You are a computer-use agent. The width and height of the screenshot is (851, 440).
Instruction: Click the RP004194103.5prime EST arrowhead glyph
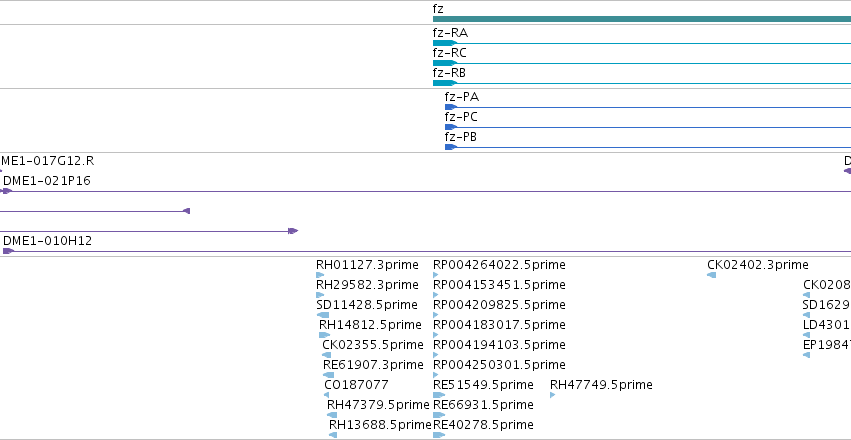pyautogui.click(x=435, y=355)
